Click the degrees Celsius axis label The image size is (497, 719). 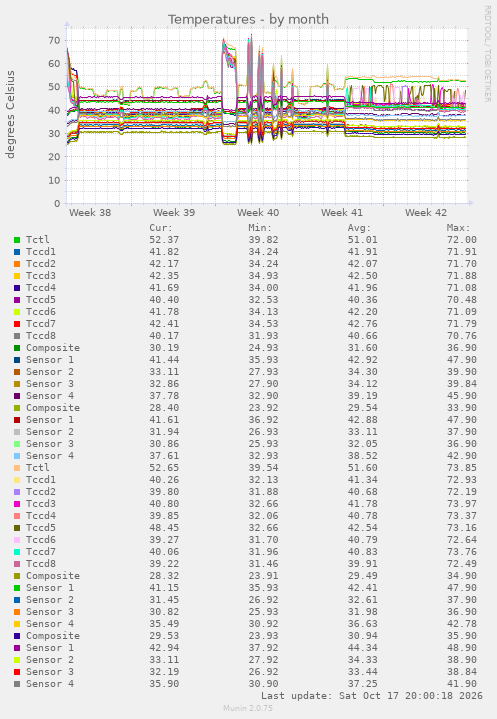pos(10,114)
